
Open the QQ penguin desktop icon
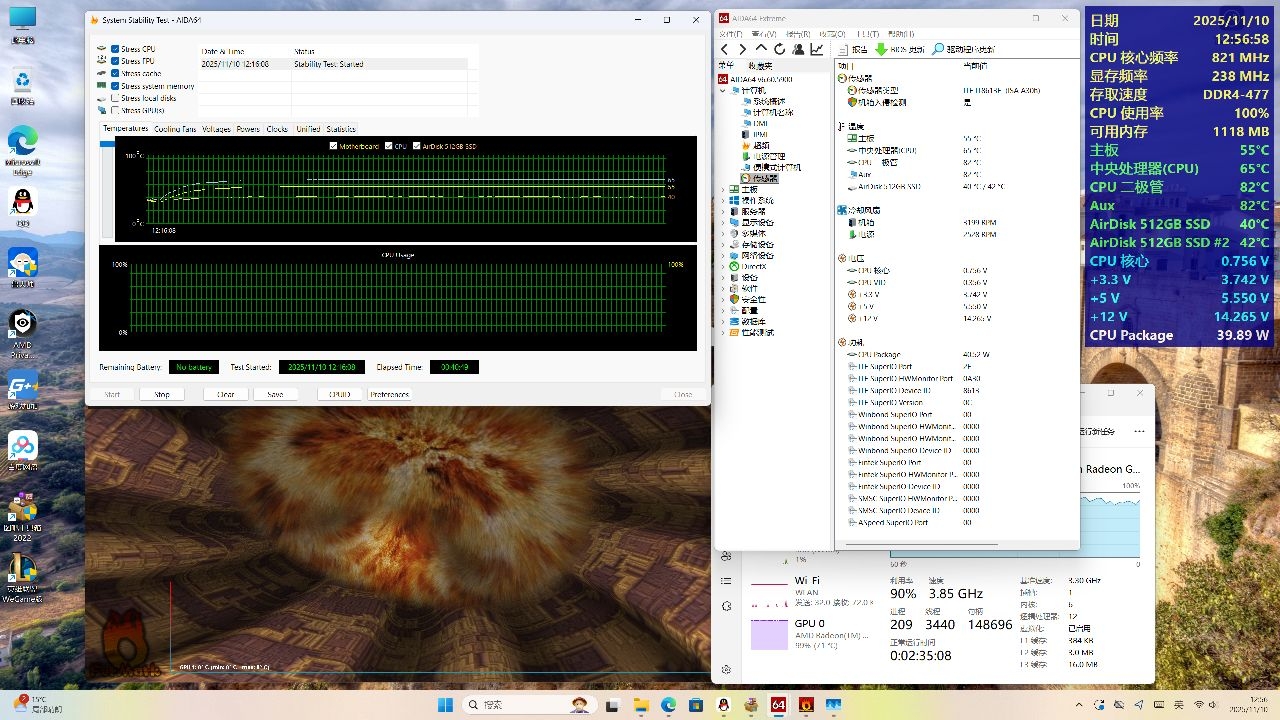pos(23,202)
